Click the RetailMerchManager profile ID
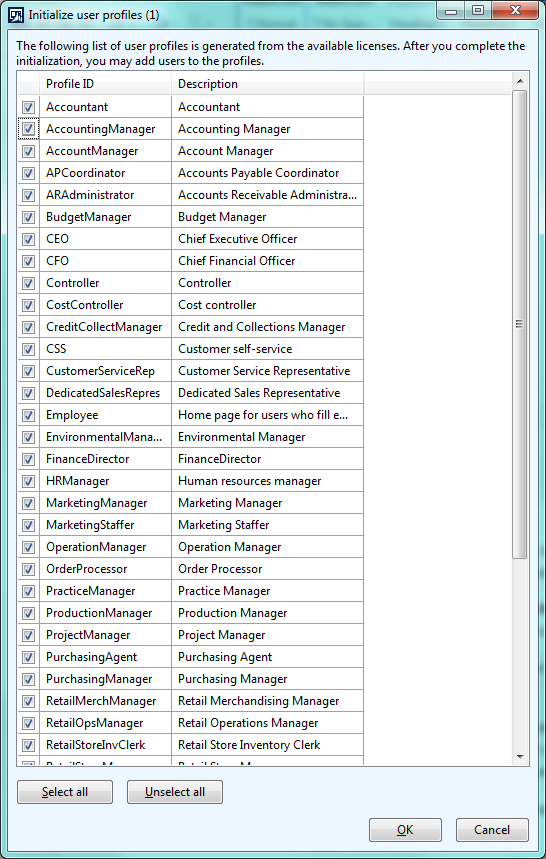Image resolution: width=546 pixels, height=859 pixels. pos(101,701)
